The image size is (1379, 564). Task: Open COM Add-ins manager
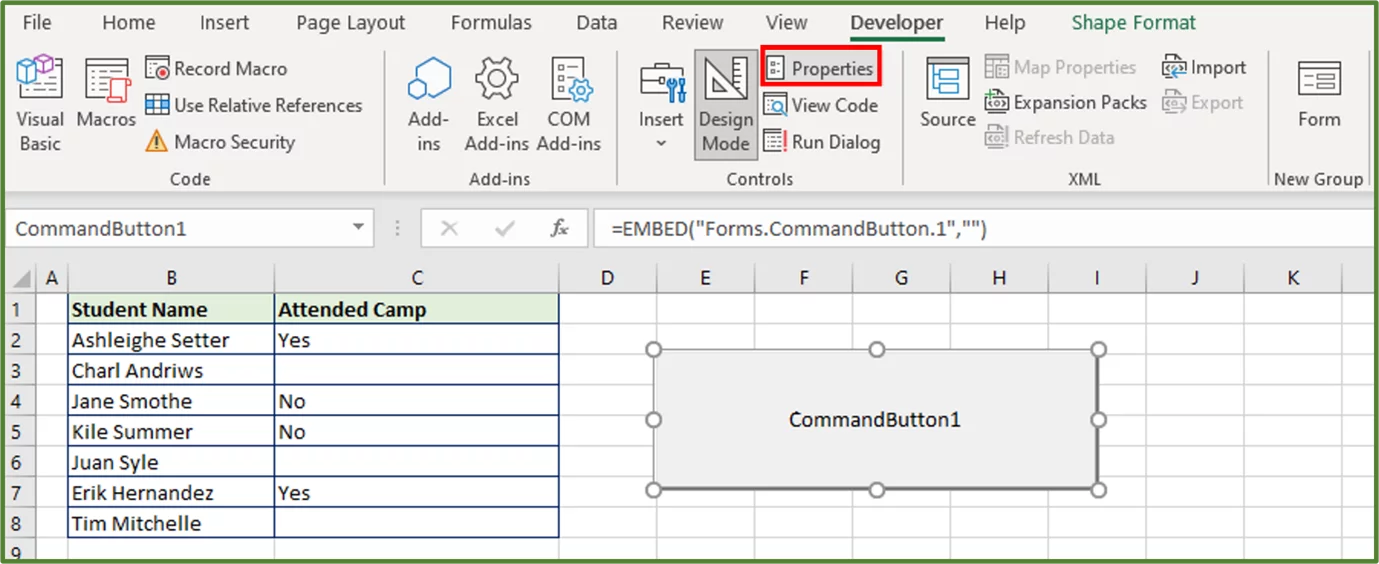tap(569, 104)
